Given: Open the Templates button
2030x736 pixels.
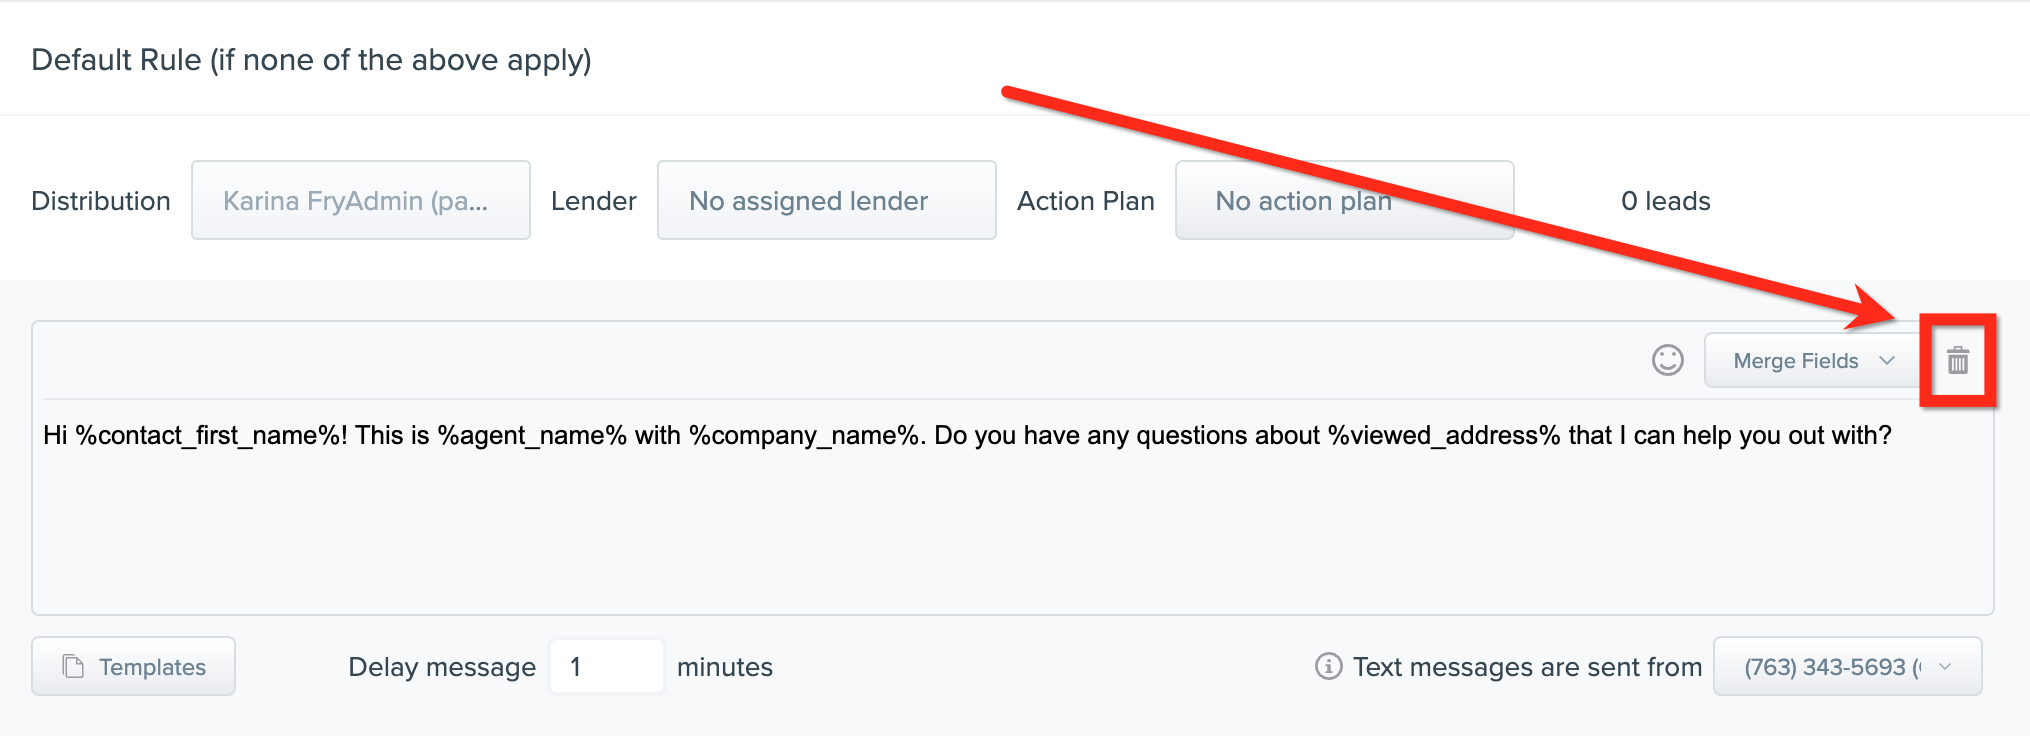Looking at the screenshot, I should 133,666.
